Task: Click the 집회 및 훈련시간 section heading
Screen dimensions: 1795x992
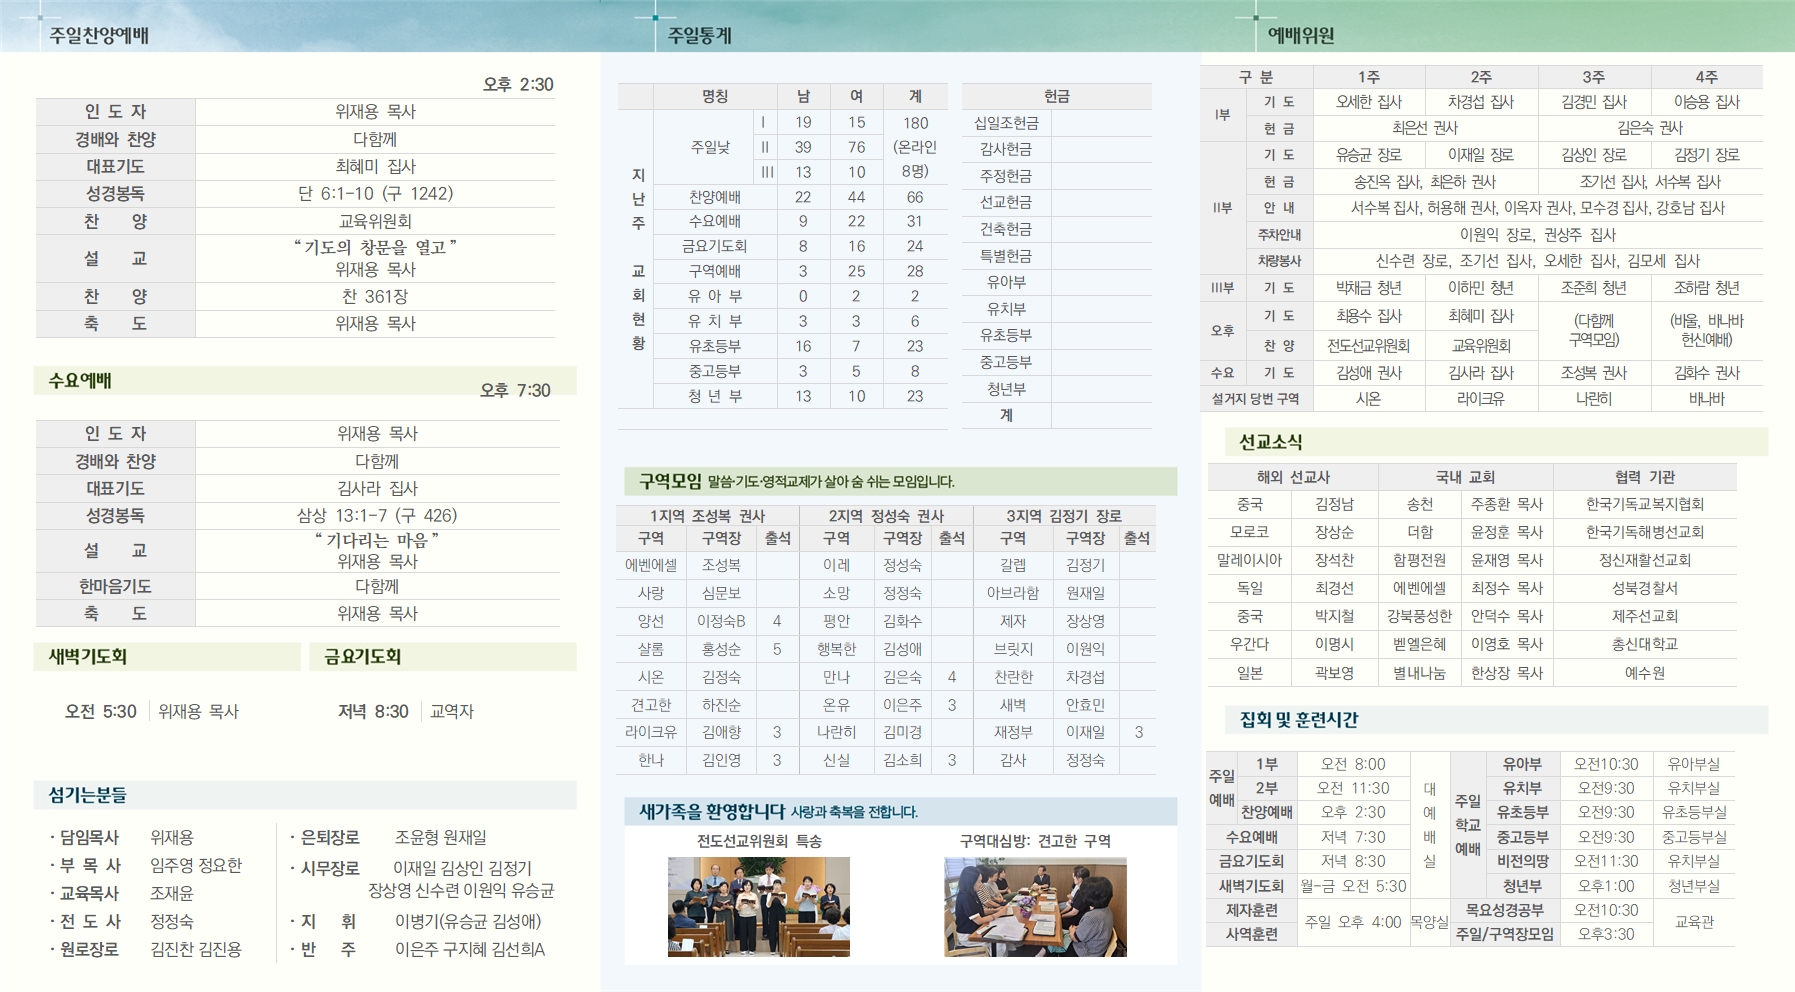Action: pyautogui.click(x=1298, y=720)
